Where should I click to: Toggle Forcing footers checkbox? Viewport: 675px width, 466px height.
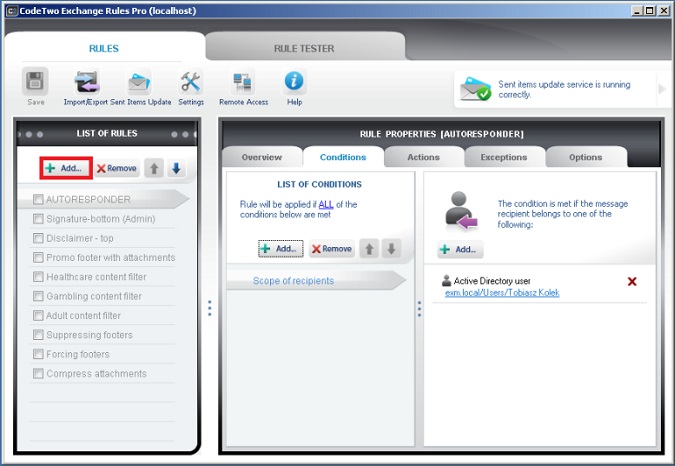tap(38, 354)
